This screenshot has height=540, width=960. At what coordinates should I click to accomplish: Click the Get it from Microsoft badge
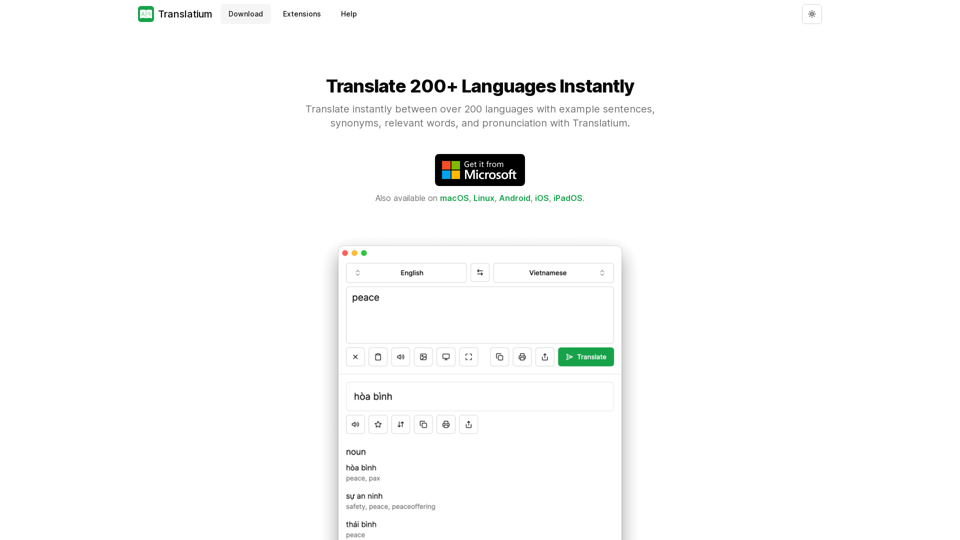coord(479,170)
